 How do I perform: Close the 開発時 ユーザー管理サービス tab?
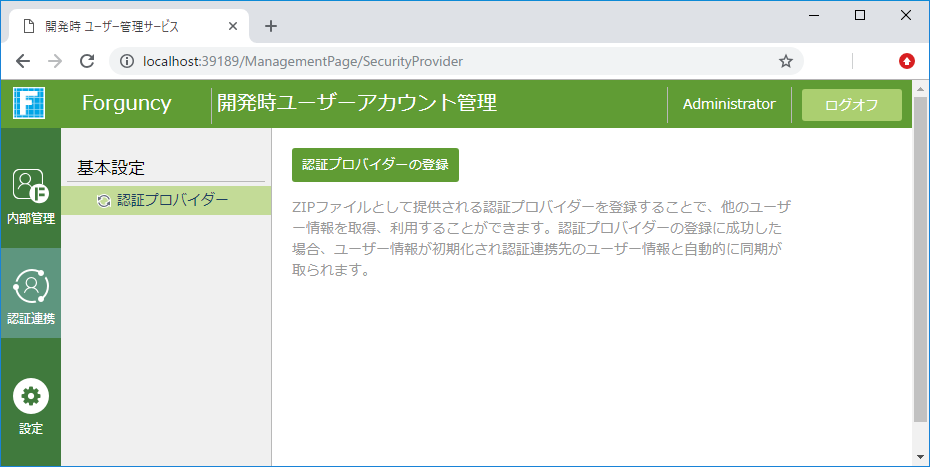tap(233, 26)
